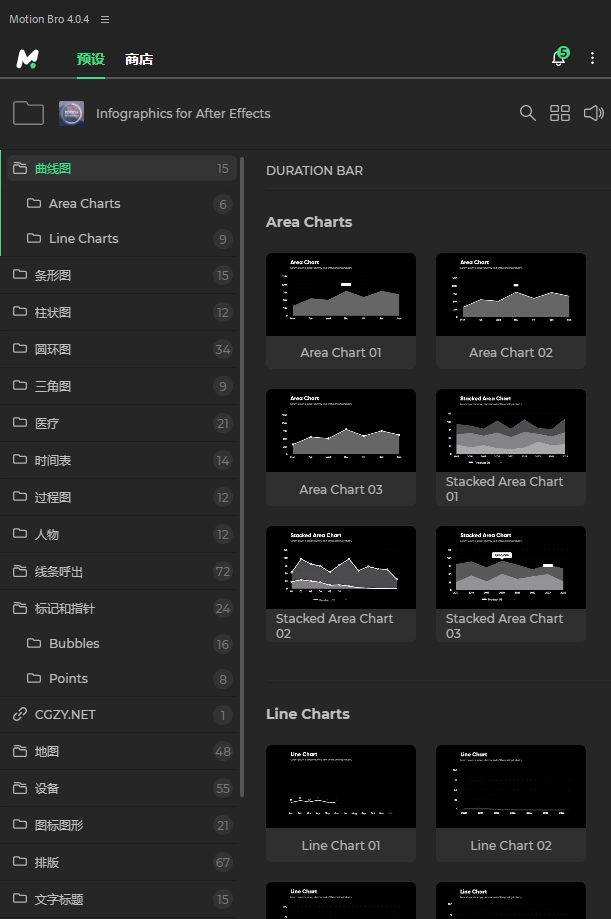Open the Motion Bro hamburger panel menu
This screenshot has height=919, width=611.
coord(105,19)
